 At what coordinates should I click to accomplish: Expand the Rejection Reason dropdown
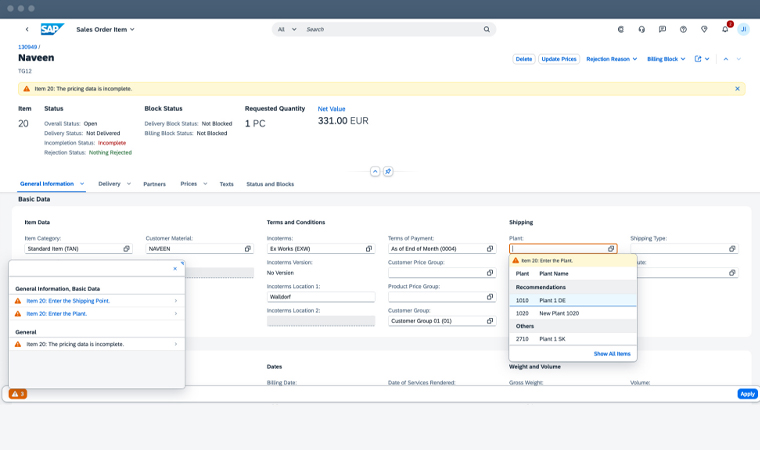click(611, 59)
